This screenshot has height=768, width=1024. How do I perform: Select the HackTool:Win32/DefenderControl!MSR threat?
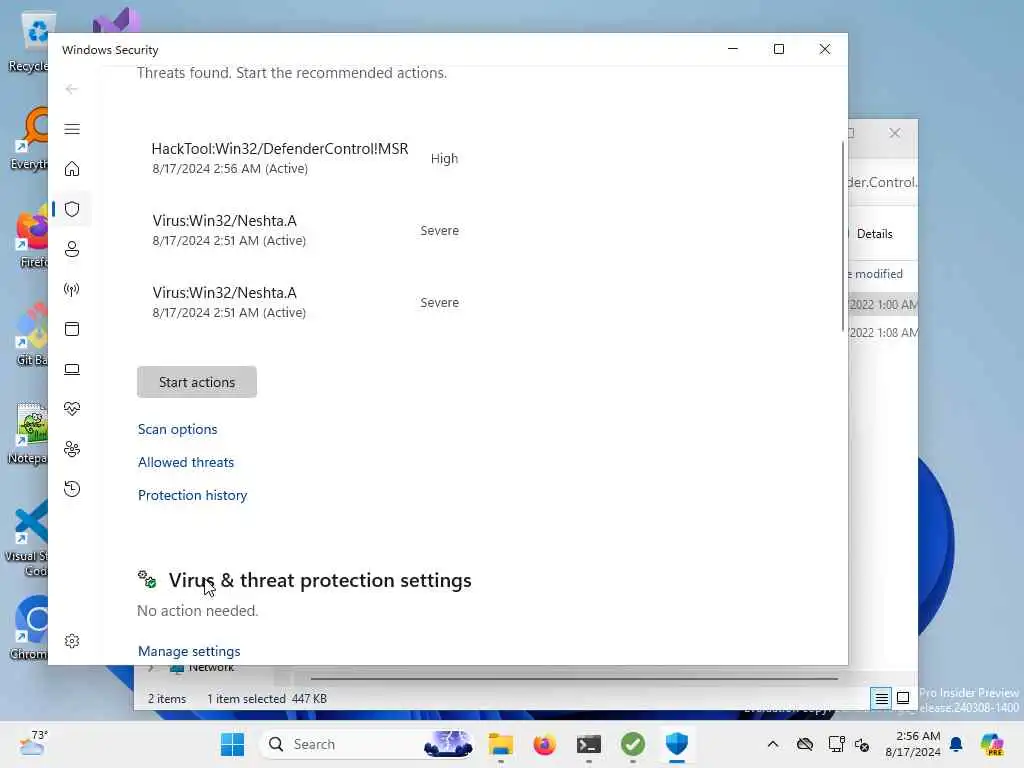(x=304, y=158)
